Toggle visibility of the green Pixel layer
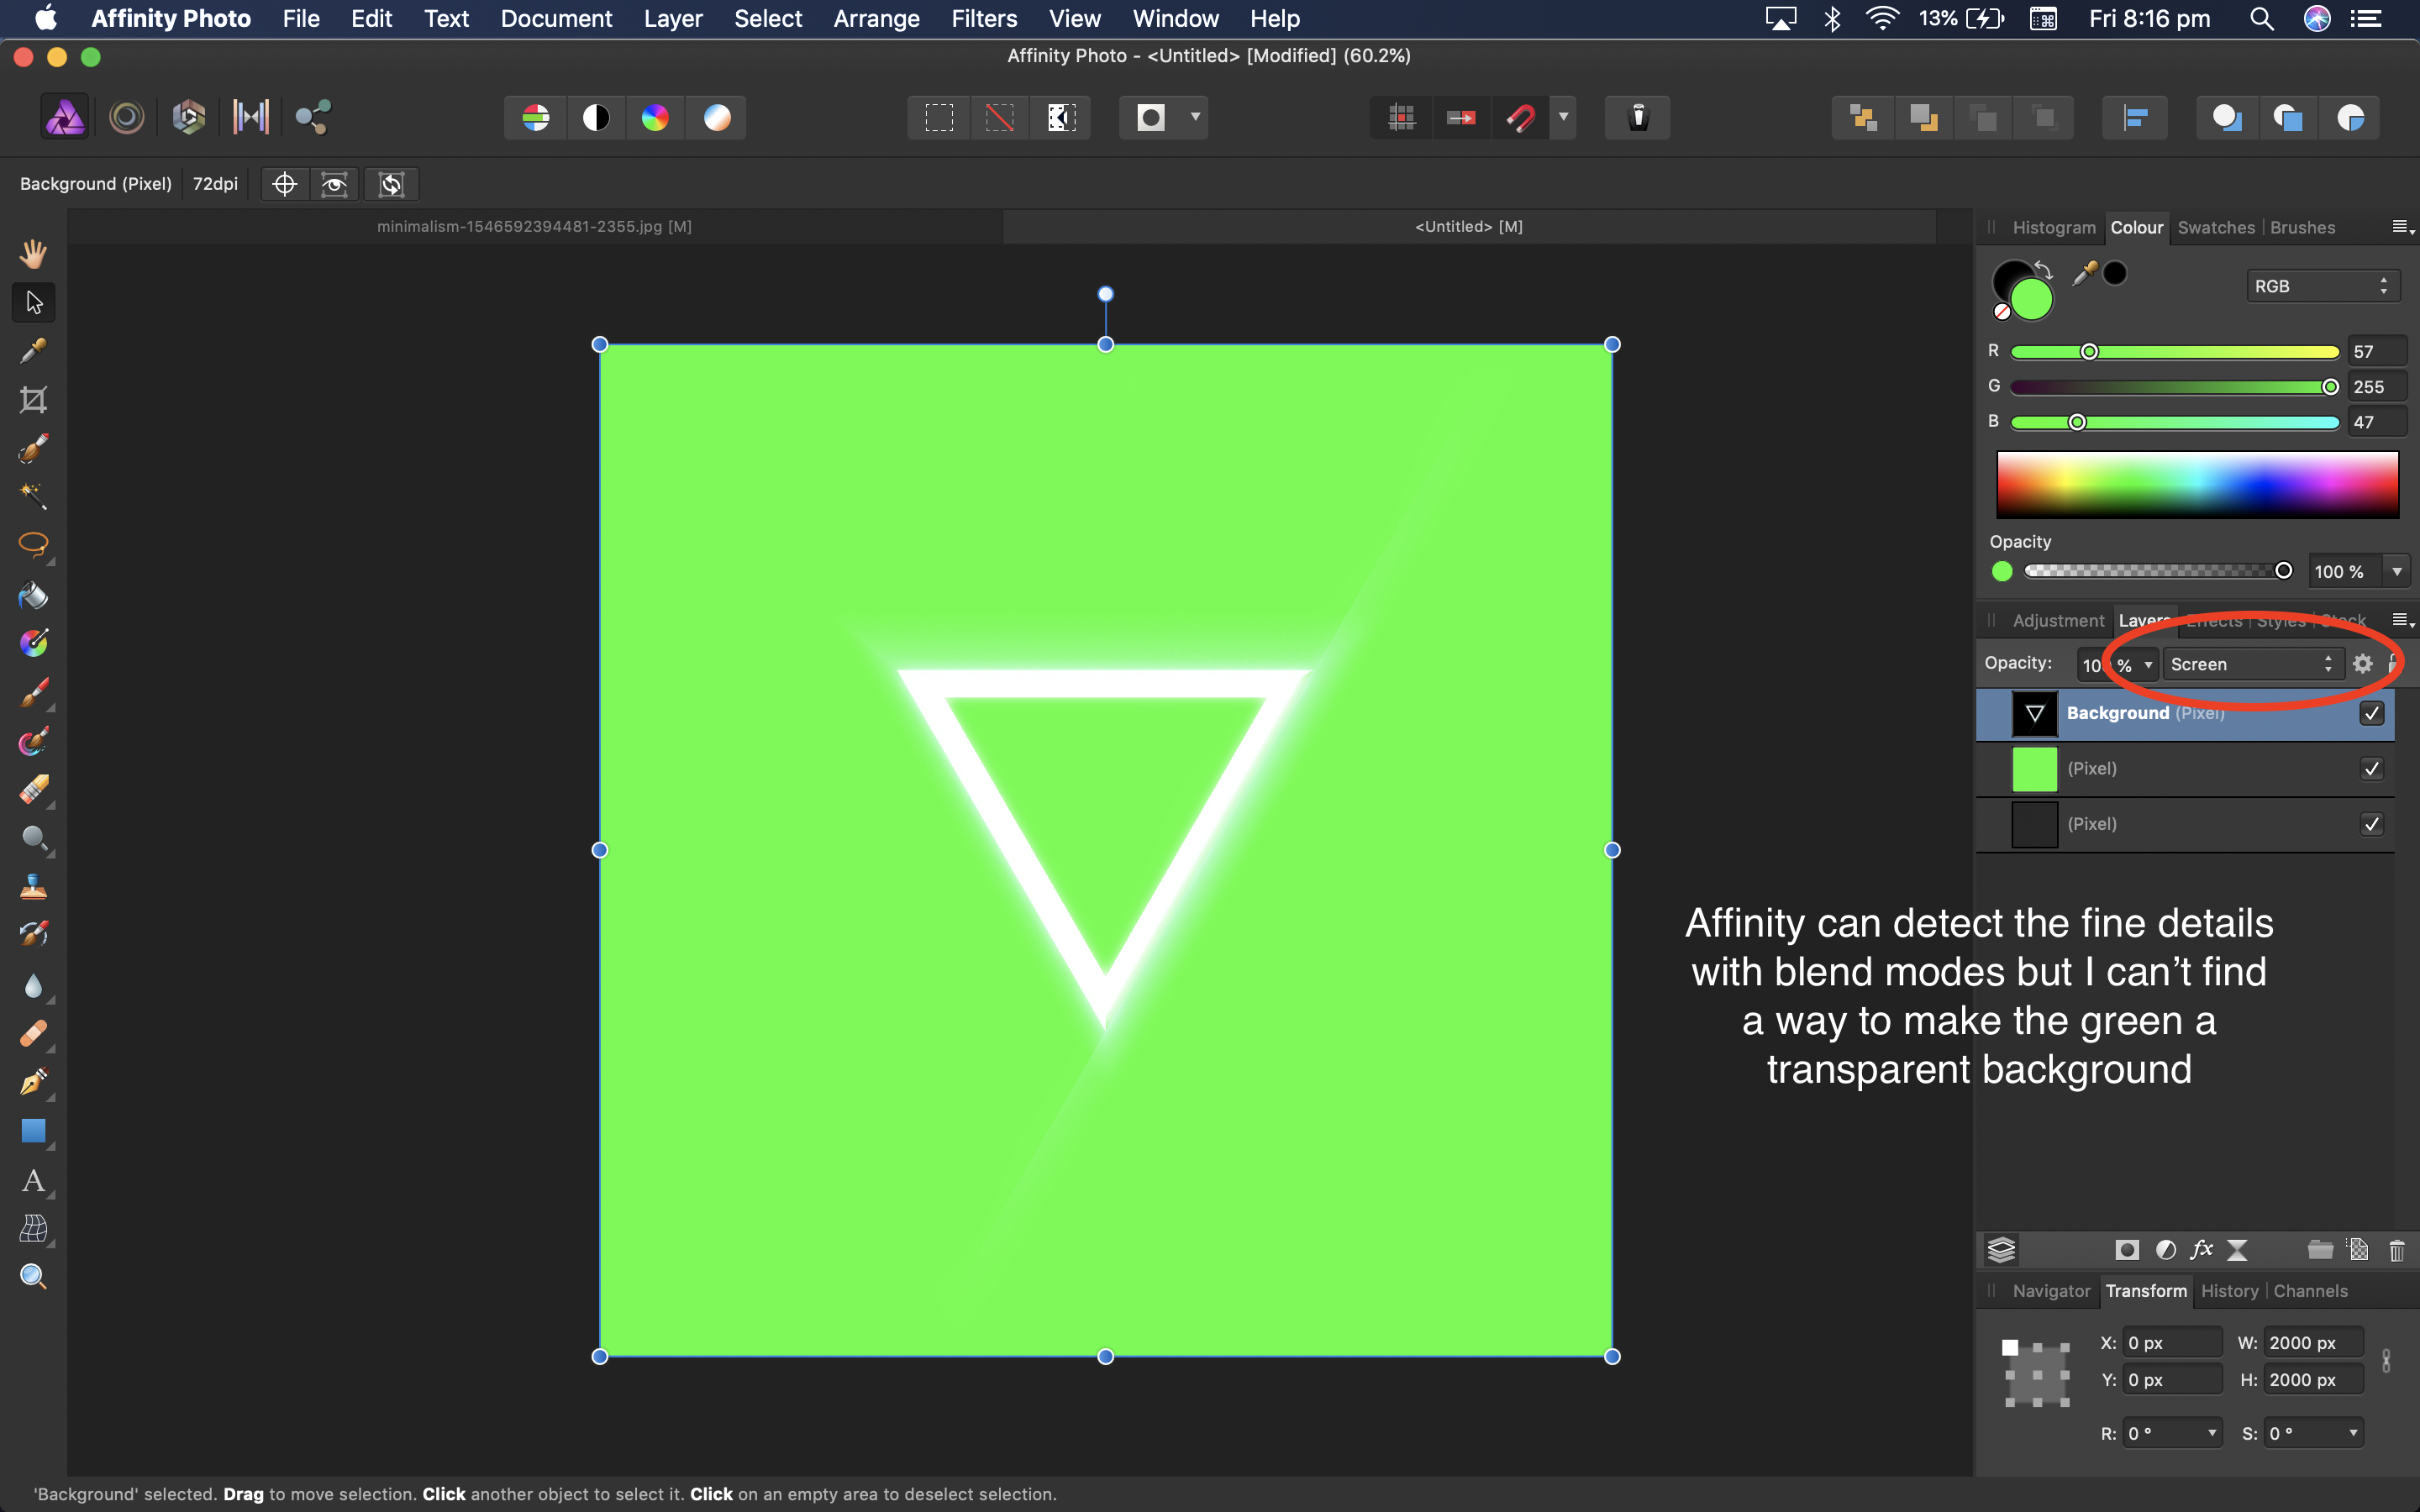Image resolution: width=2420 pixels, height=1512 pixels. pos(2371,768)
